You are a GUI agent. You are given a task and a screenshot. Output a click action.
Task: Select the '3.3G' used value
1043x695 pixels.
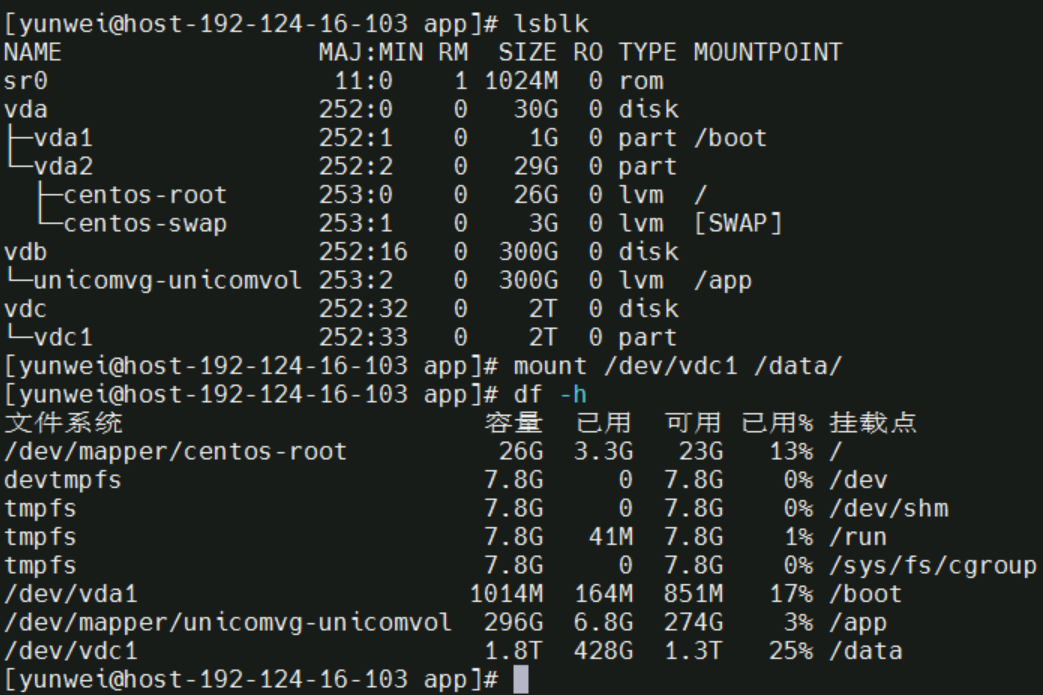point(604,452)
